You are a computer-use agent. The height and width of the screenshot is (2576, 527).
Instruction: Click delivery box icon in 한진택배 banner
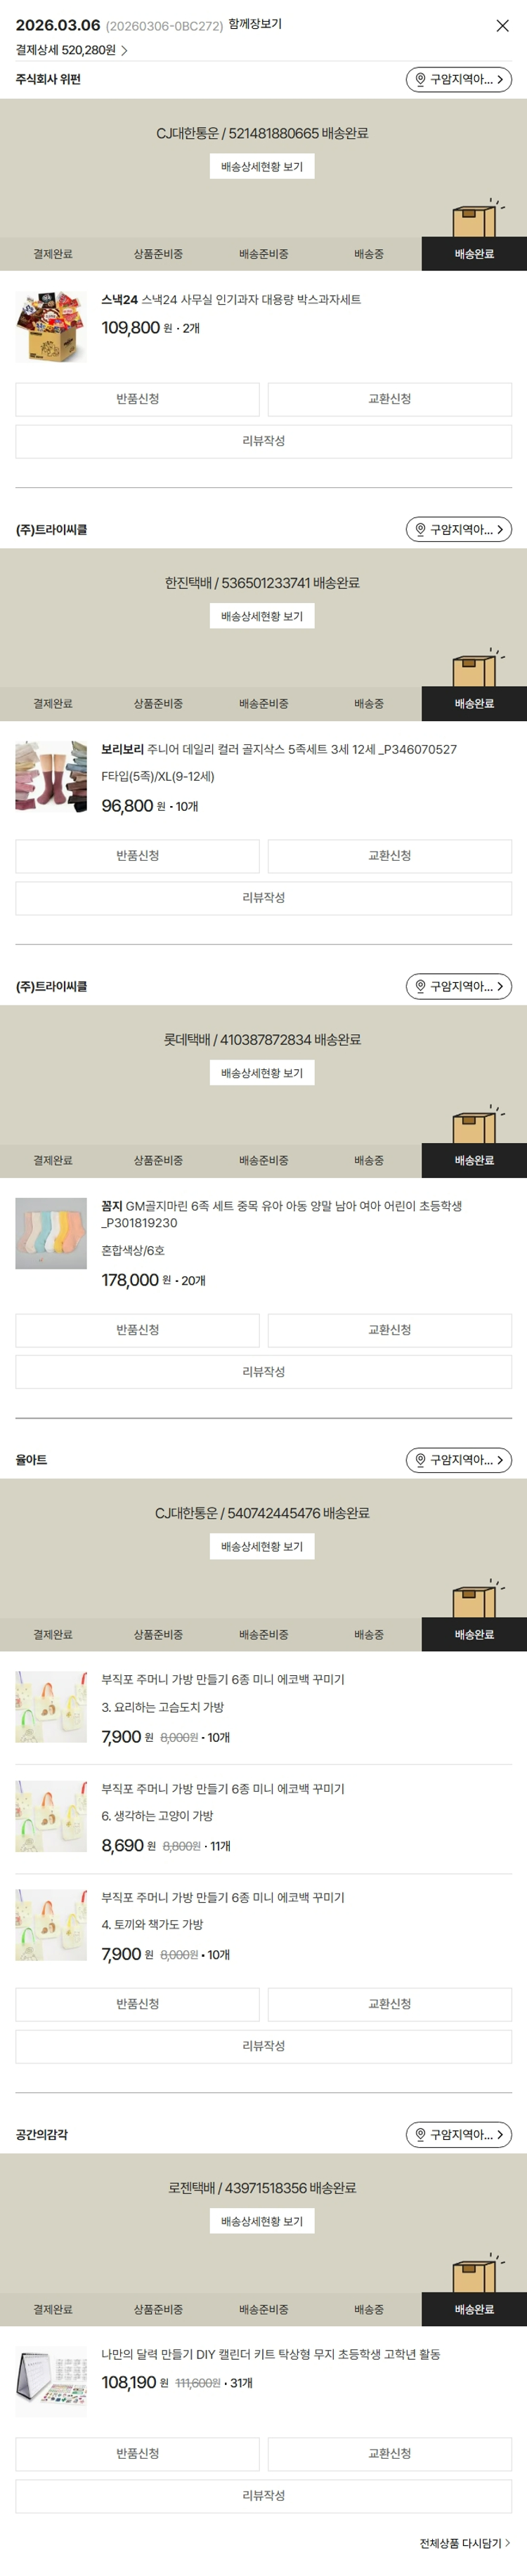[x=478, y=668]
